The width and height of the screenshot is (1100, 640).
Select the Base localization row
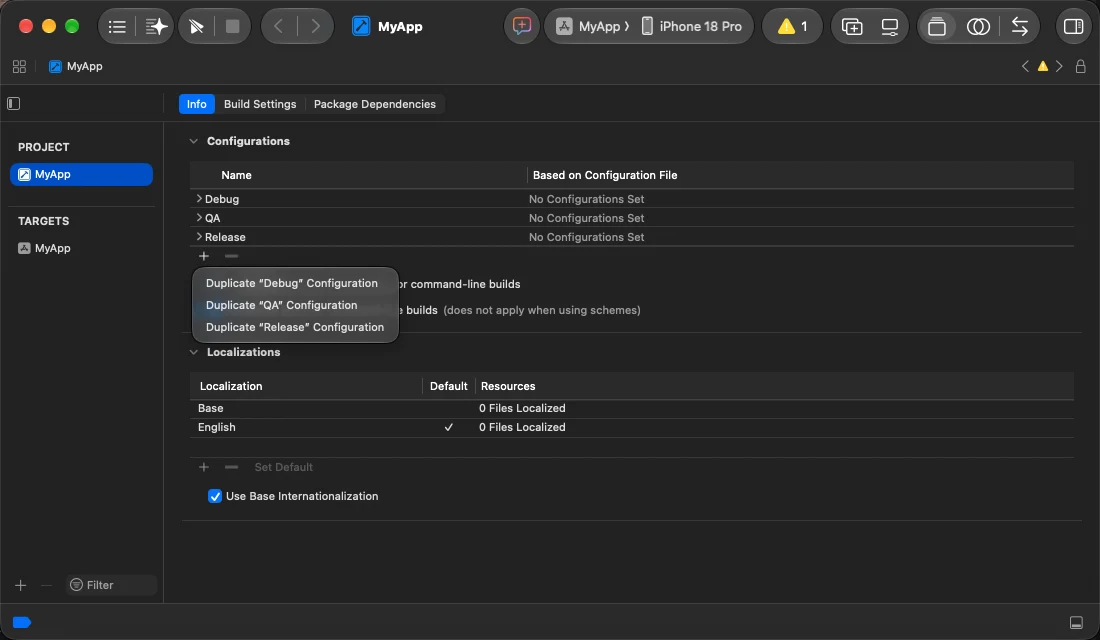[631, 408]
